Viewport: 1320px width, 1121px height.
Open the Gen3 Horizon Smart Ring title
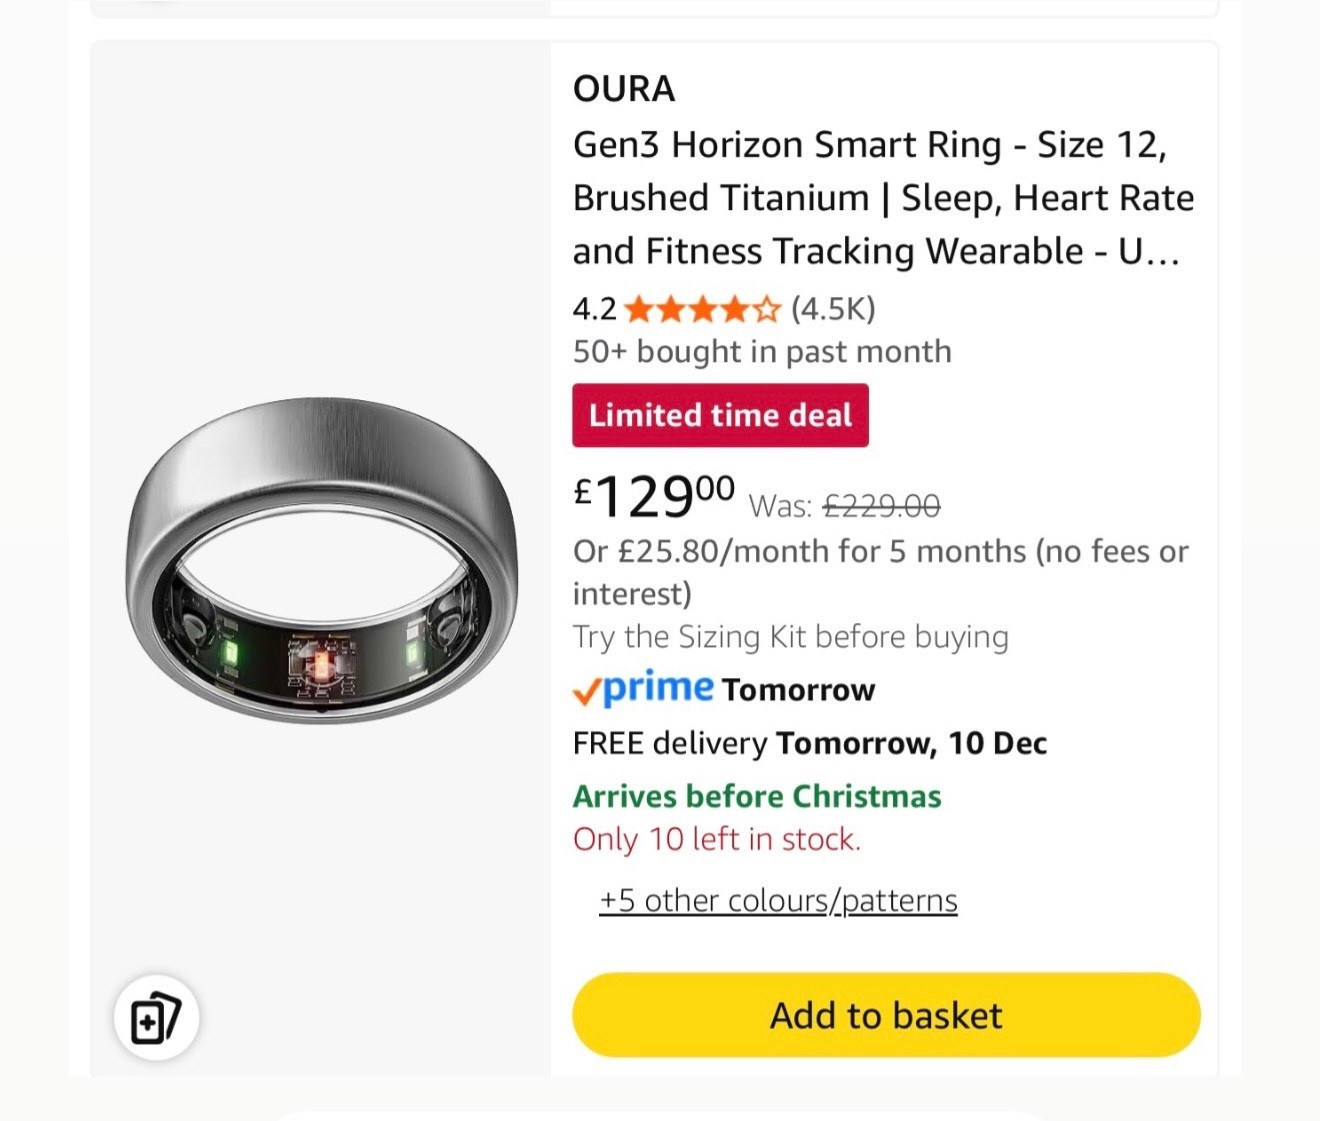click(882, 197)
